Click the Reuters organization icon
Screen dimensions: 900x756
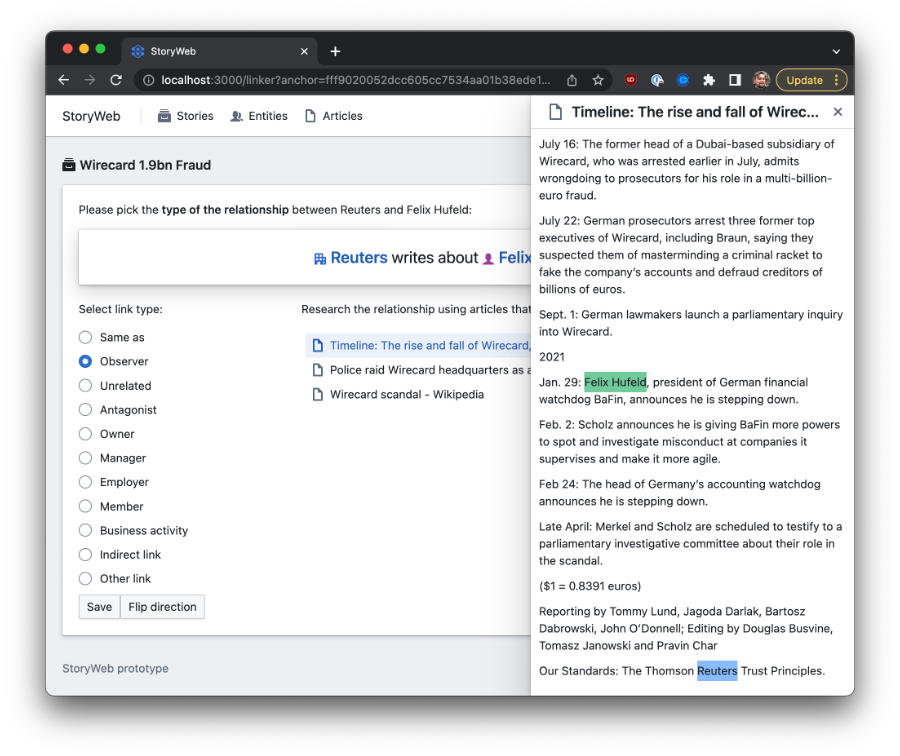point(320,259)
